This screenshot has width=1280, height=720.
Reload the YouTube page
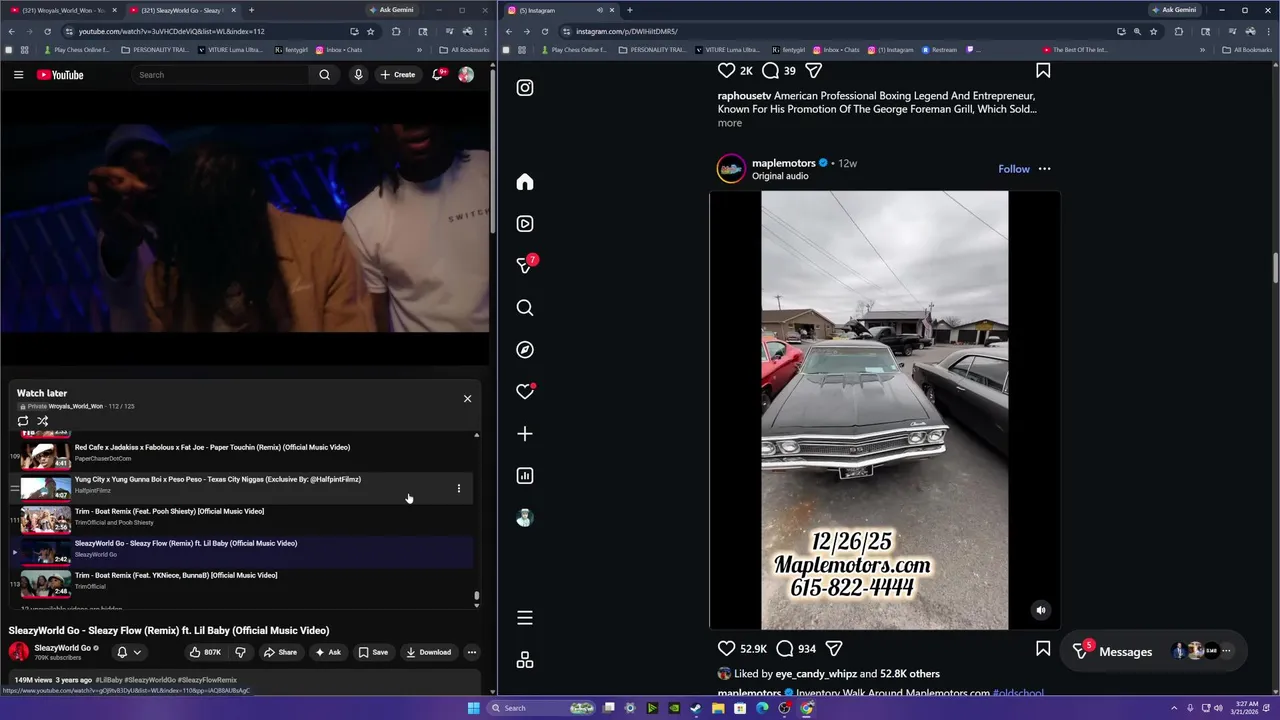point(47,31)
